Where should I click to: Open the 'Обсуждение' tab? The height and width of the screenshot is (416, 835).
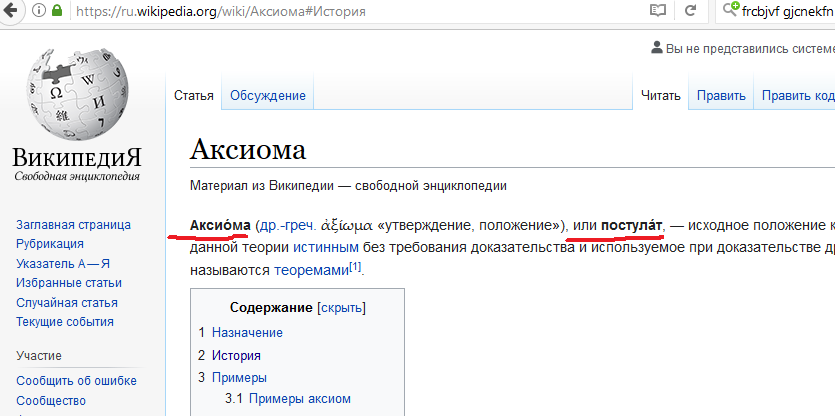267,96
